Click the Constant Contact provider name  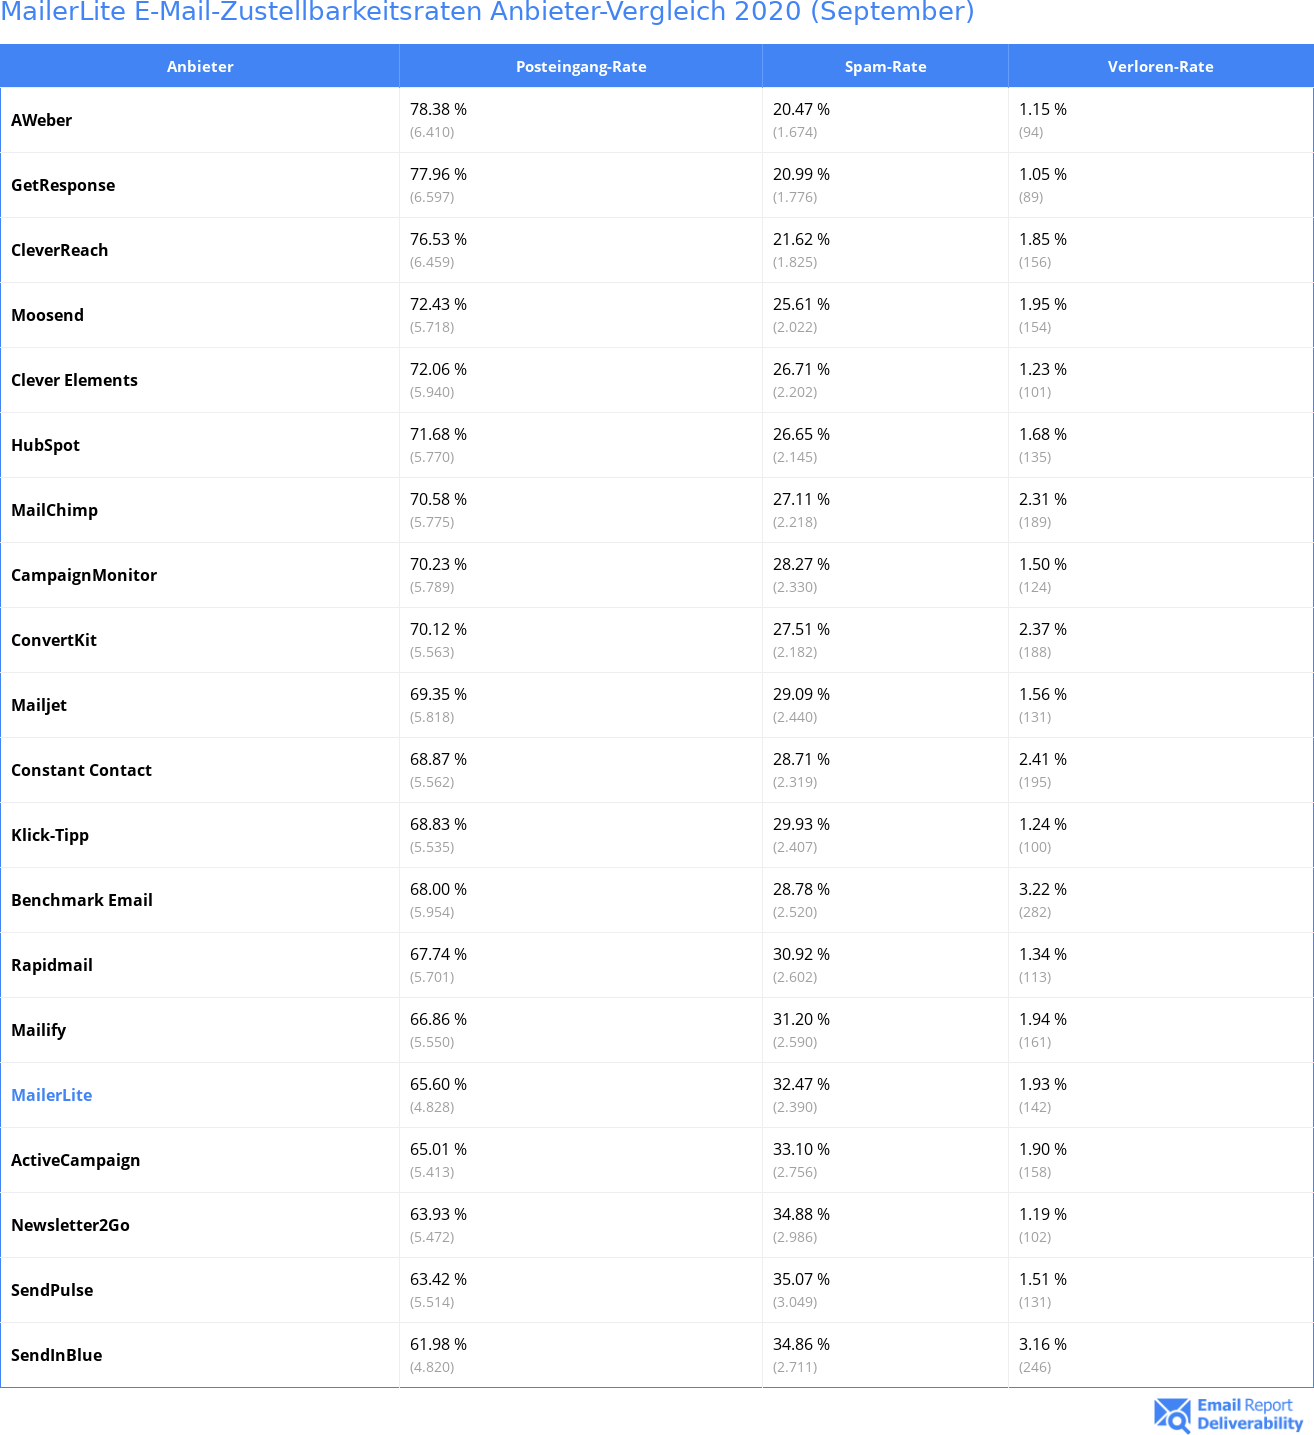pos(82,770)
